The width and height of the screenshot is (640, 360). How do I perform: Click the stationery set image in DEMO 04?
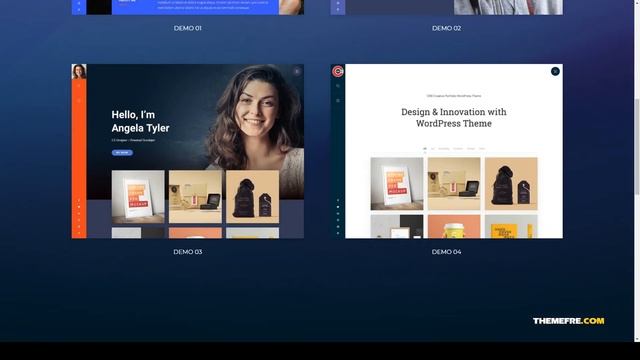[x=454, y=184]
